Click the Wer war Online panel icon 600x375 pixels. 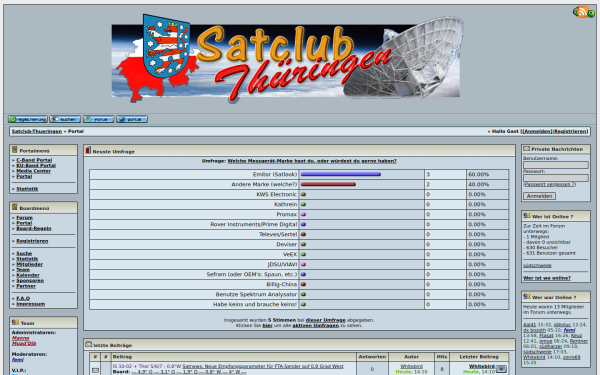point(527,297)
